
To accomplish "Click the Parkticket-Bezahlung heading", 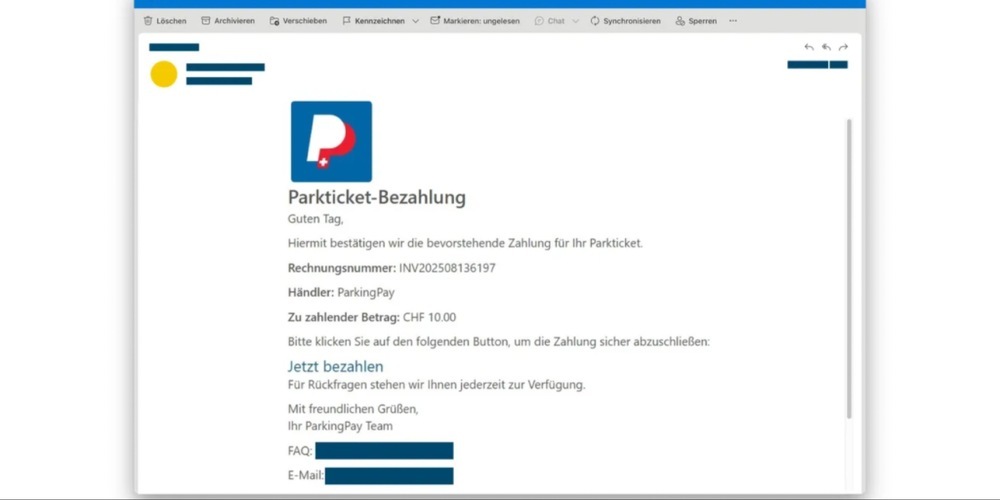I will click(x=377, y=198).
